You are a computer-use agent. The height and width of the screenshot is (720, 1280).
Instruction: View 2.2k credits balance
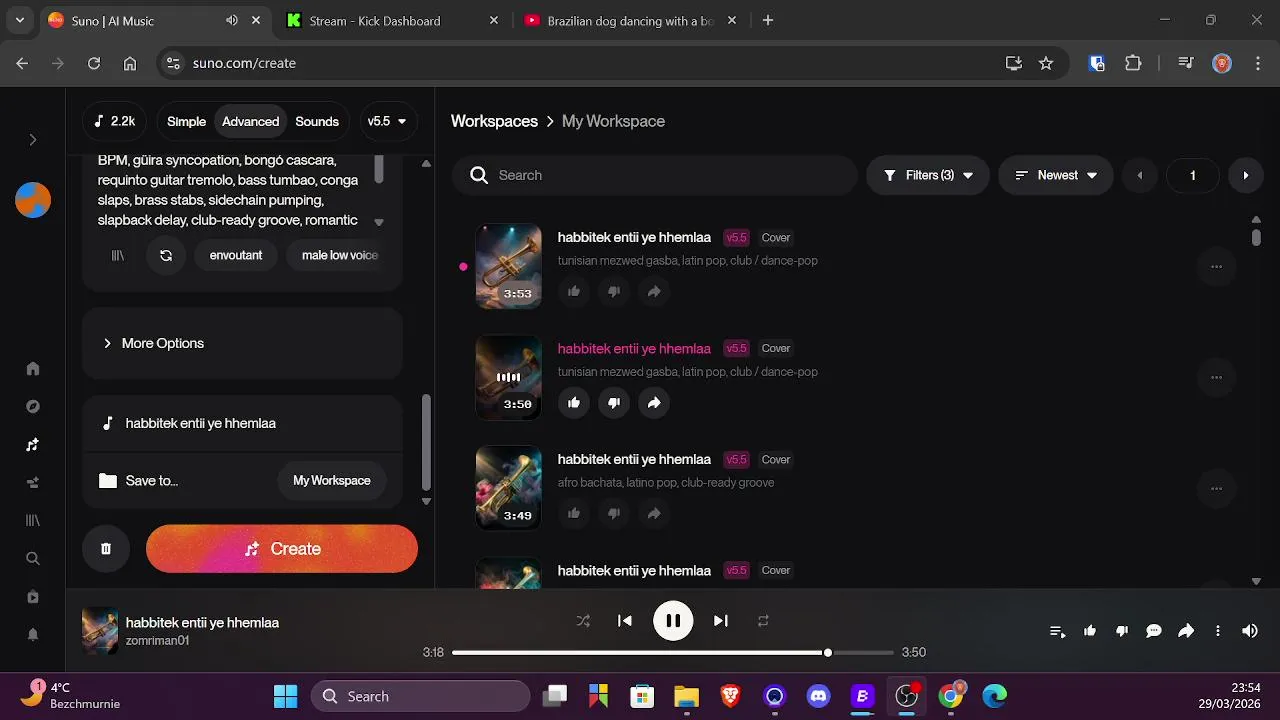(x=114, y=121)
